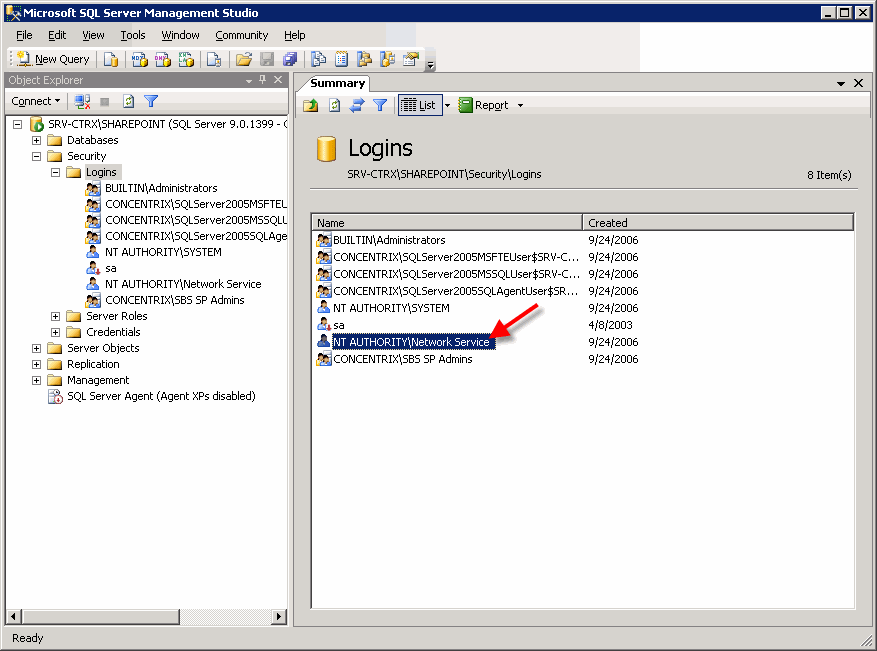The image size is (877, 651).
Task: Expand the Server Objects folder
Action: [x=36, y=348]
